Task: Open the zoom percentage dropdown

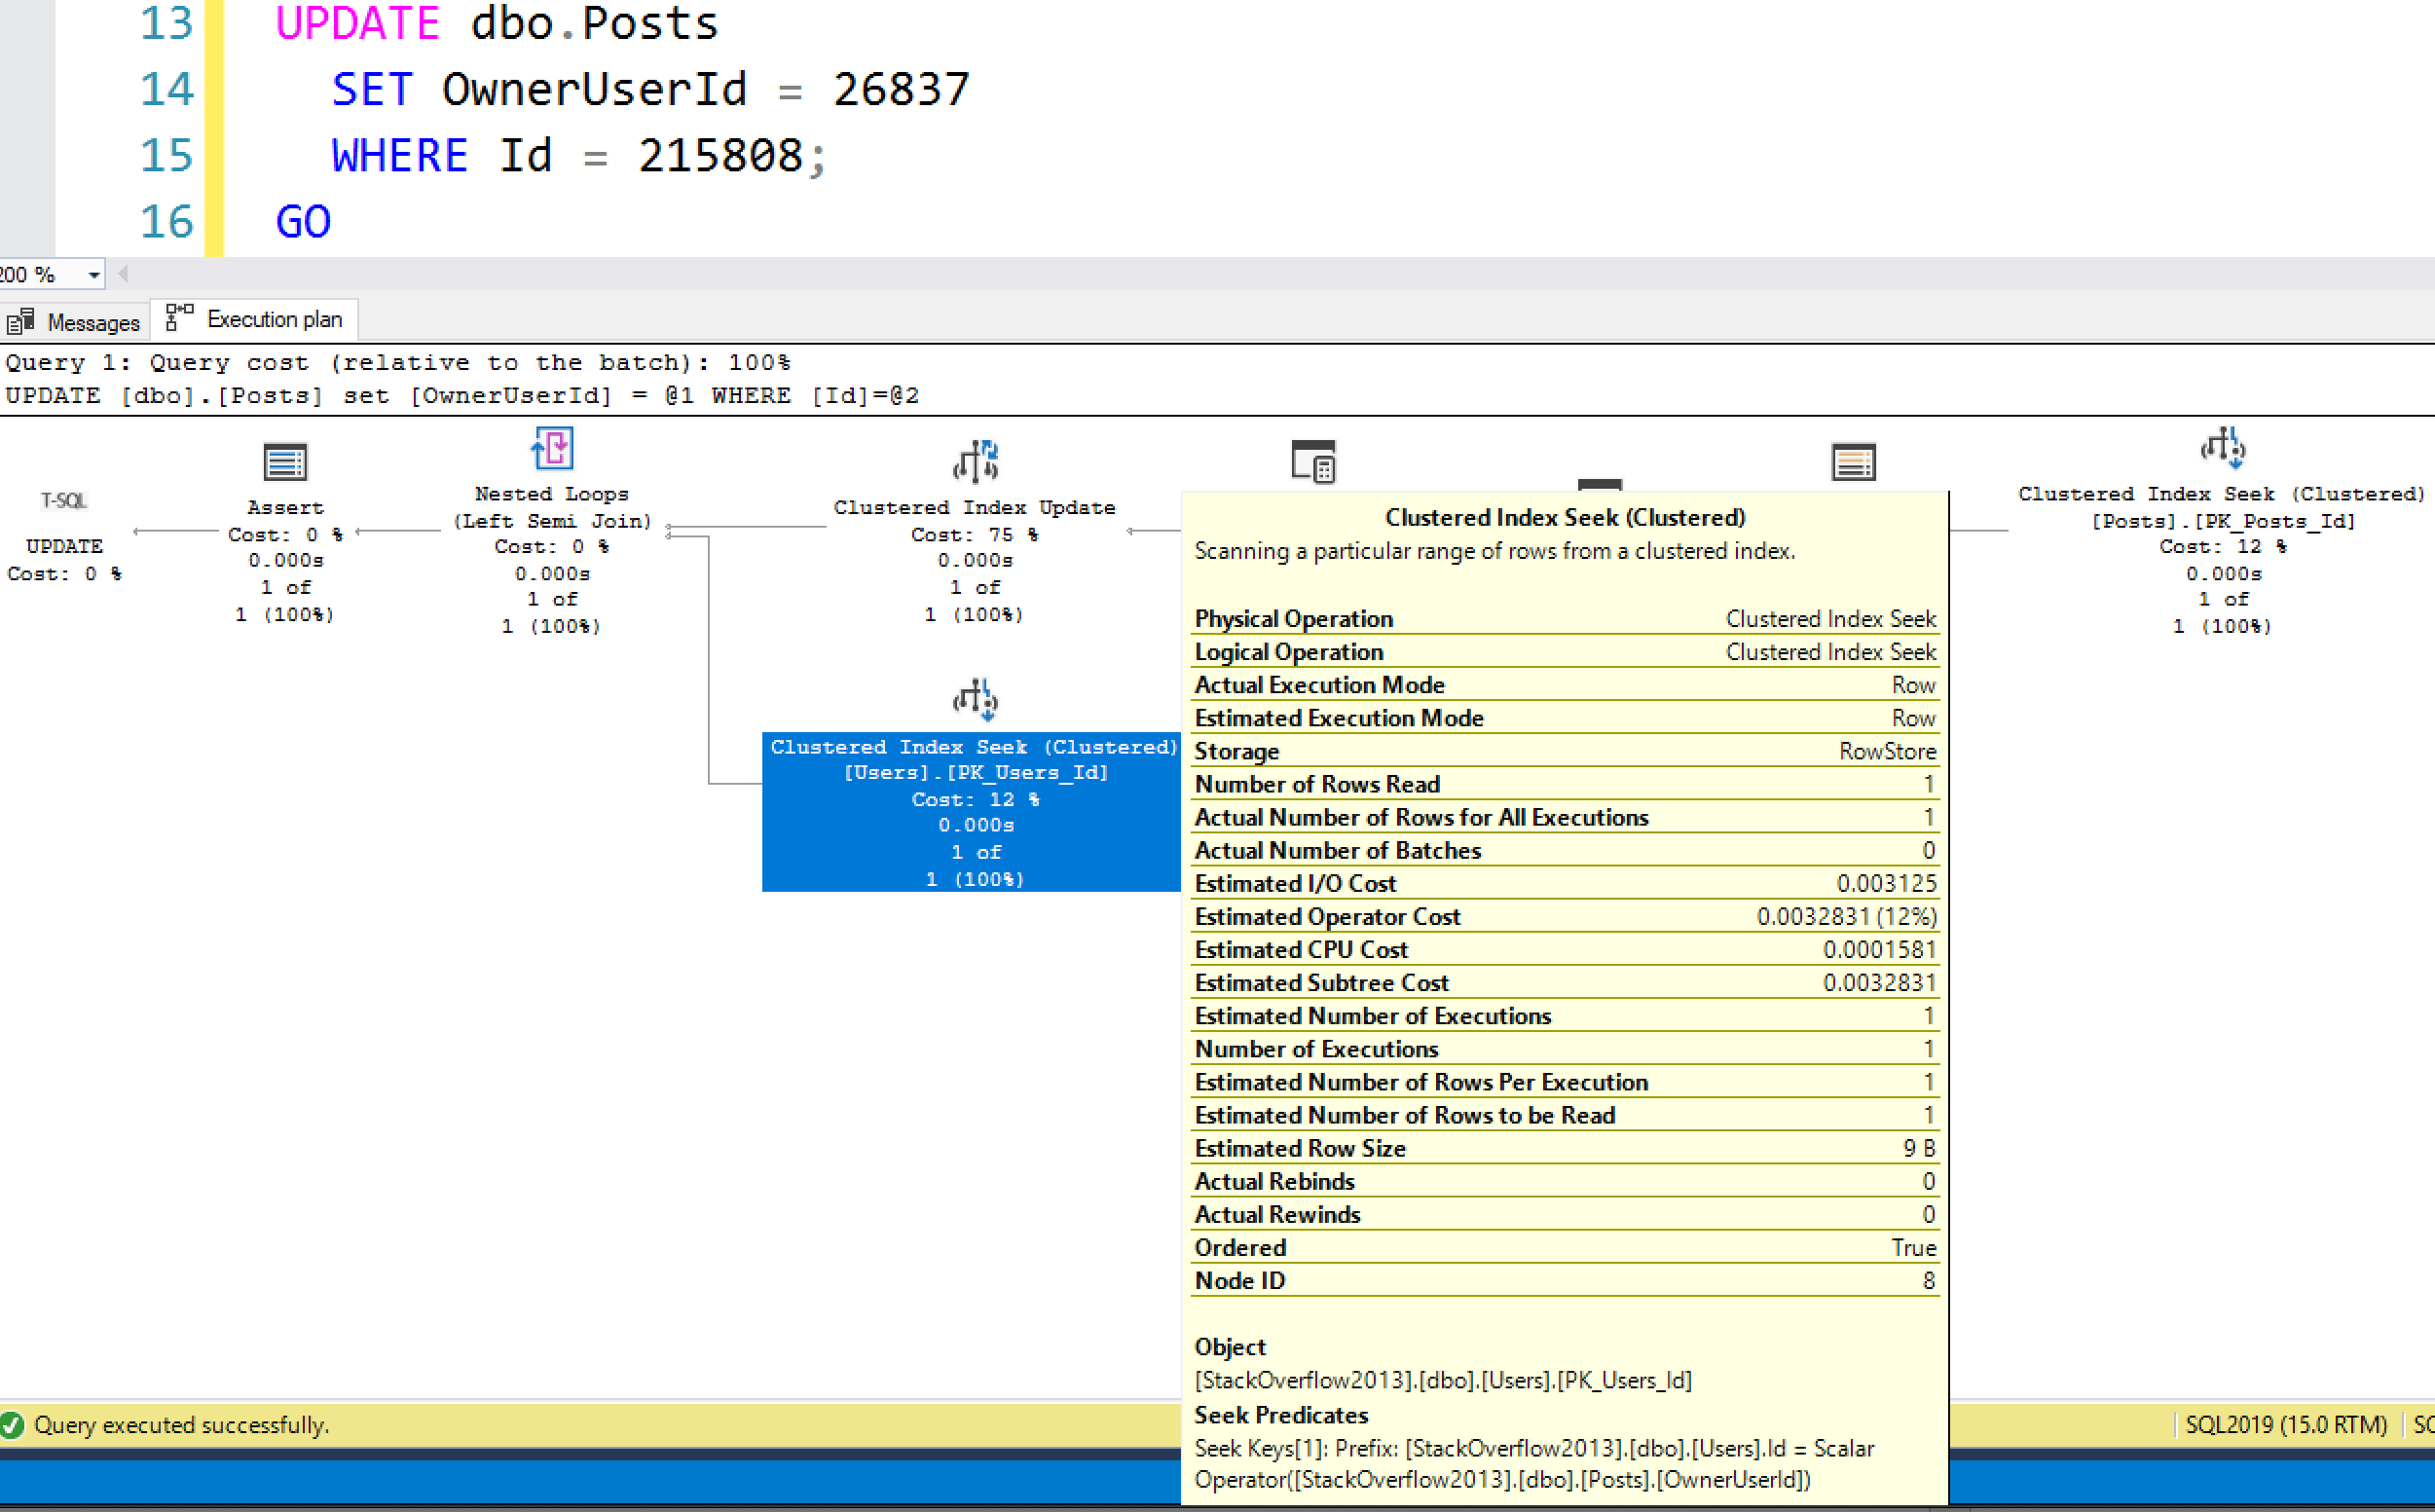Action: (x=94, y=274)
